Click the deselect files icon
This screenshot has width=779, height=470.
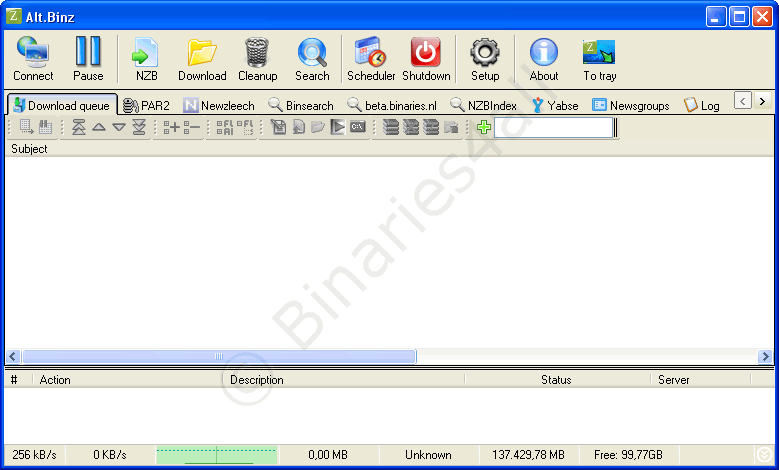245,127
